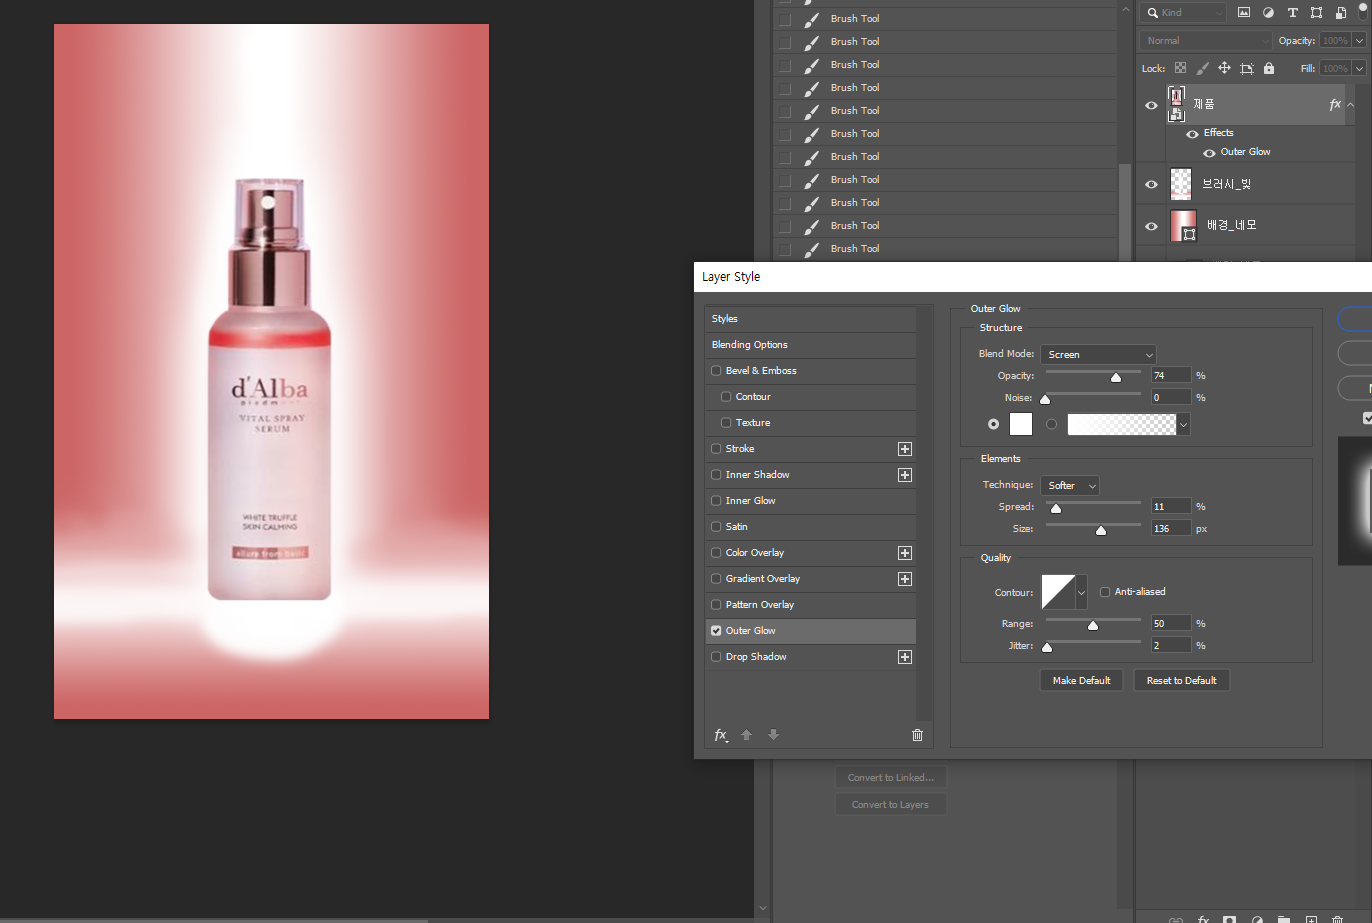Click the new group folder icon in Layers panel

click(x=1283, y=919)
